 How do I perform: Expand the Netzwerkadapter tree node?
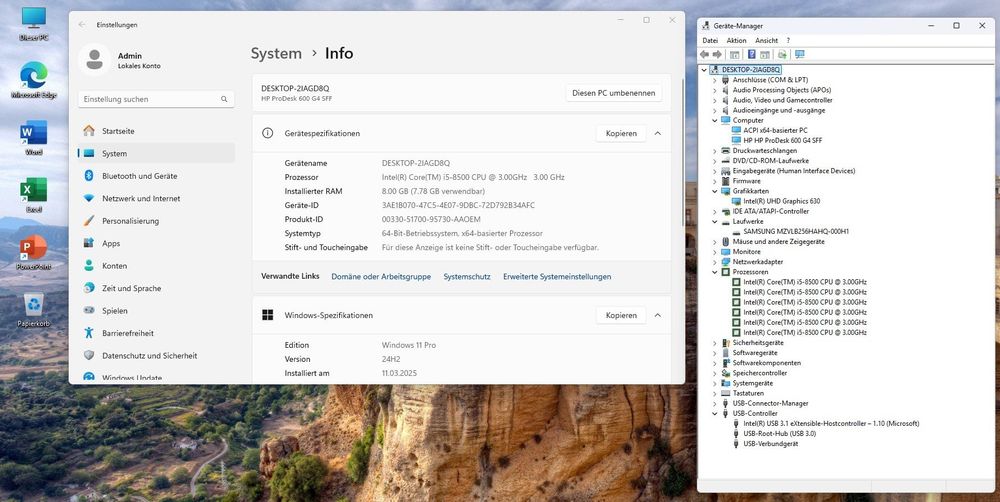click(x=715, y=262)
